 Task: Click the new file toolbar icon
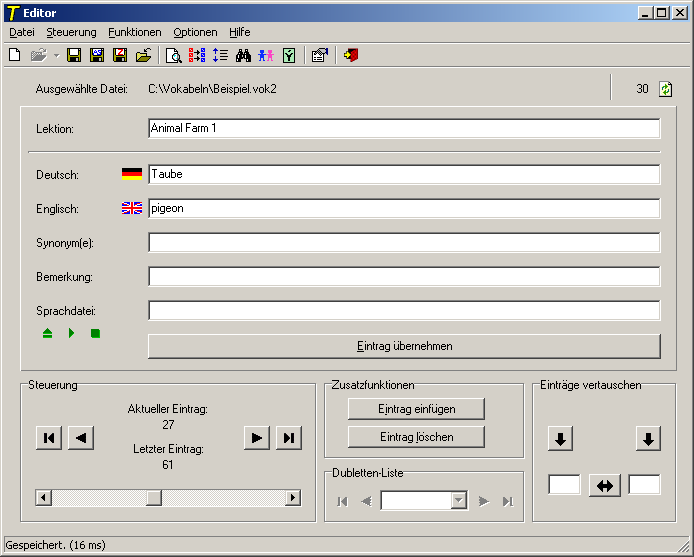pyautogui.click(x=14, y=56)
